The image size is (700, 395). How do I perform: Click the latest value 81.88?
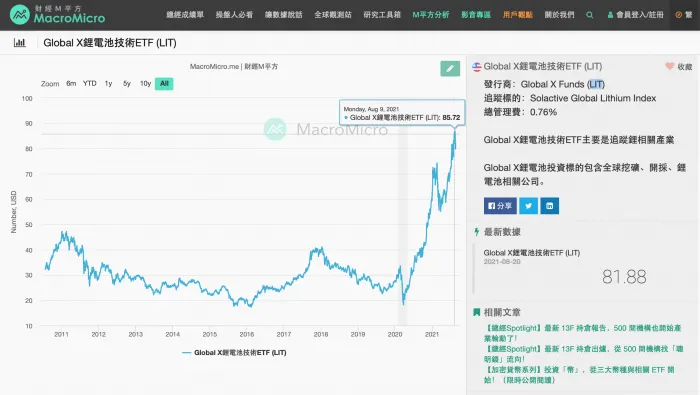point(624,277)
